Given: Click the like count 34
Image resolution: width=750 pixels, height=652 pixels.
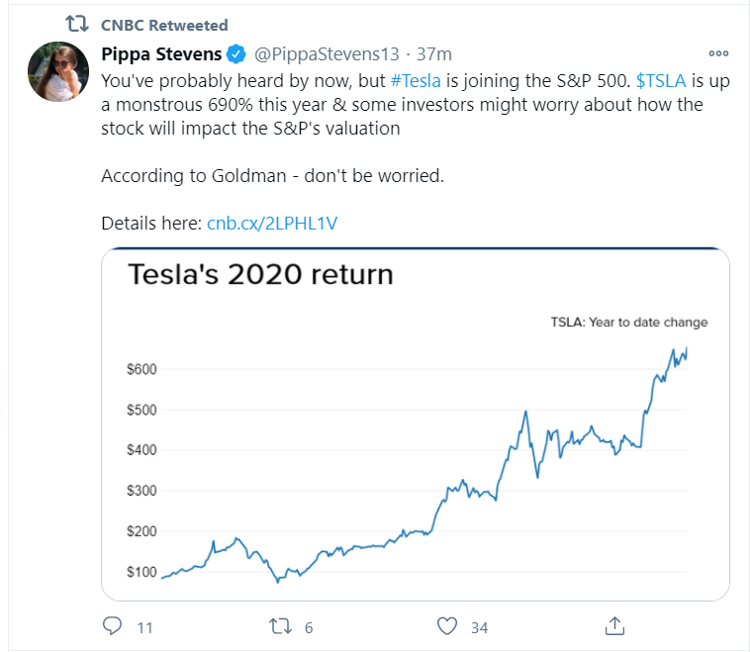Looking at the screenshot, I should [x=479, y=628].
